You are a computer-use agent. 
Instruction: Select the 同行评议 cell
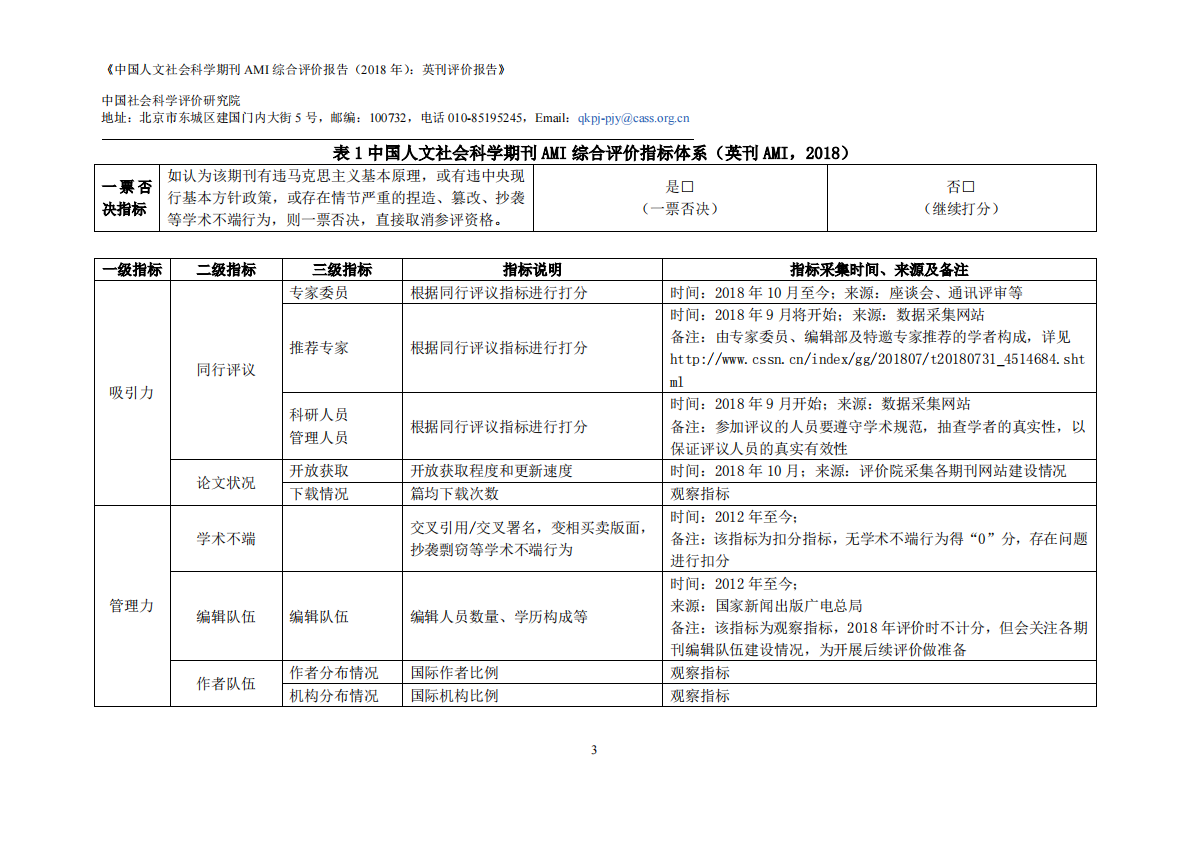[x=225, y=370]
